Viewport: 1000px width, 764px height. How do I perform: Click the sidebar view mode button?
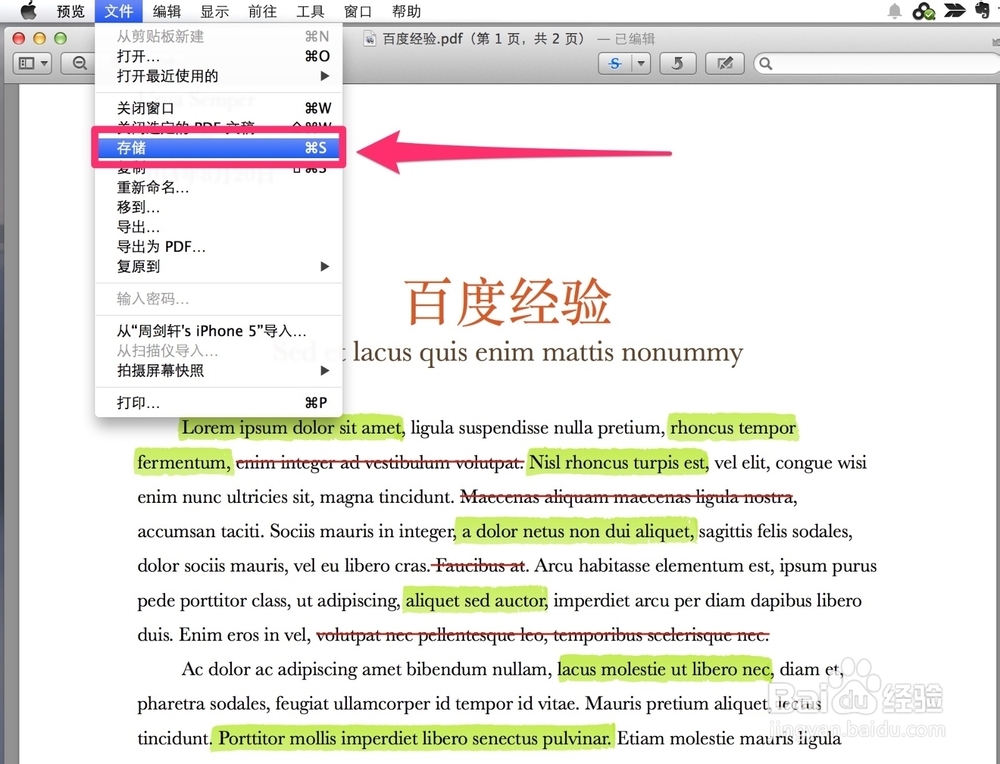point(26,63)
